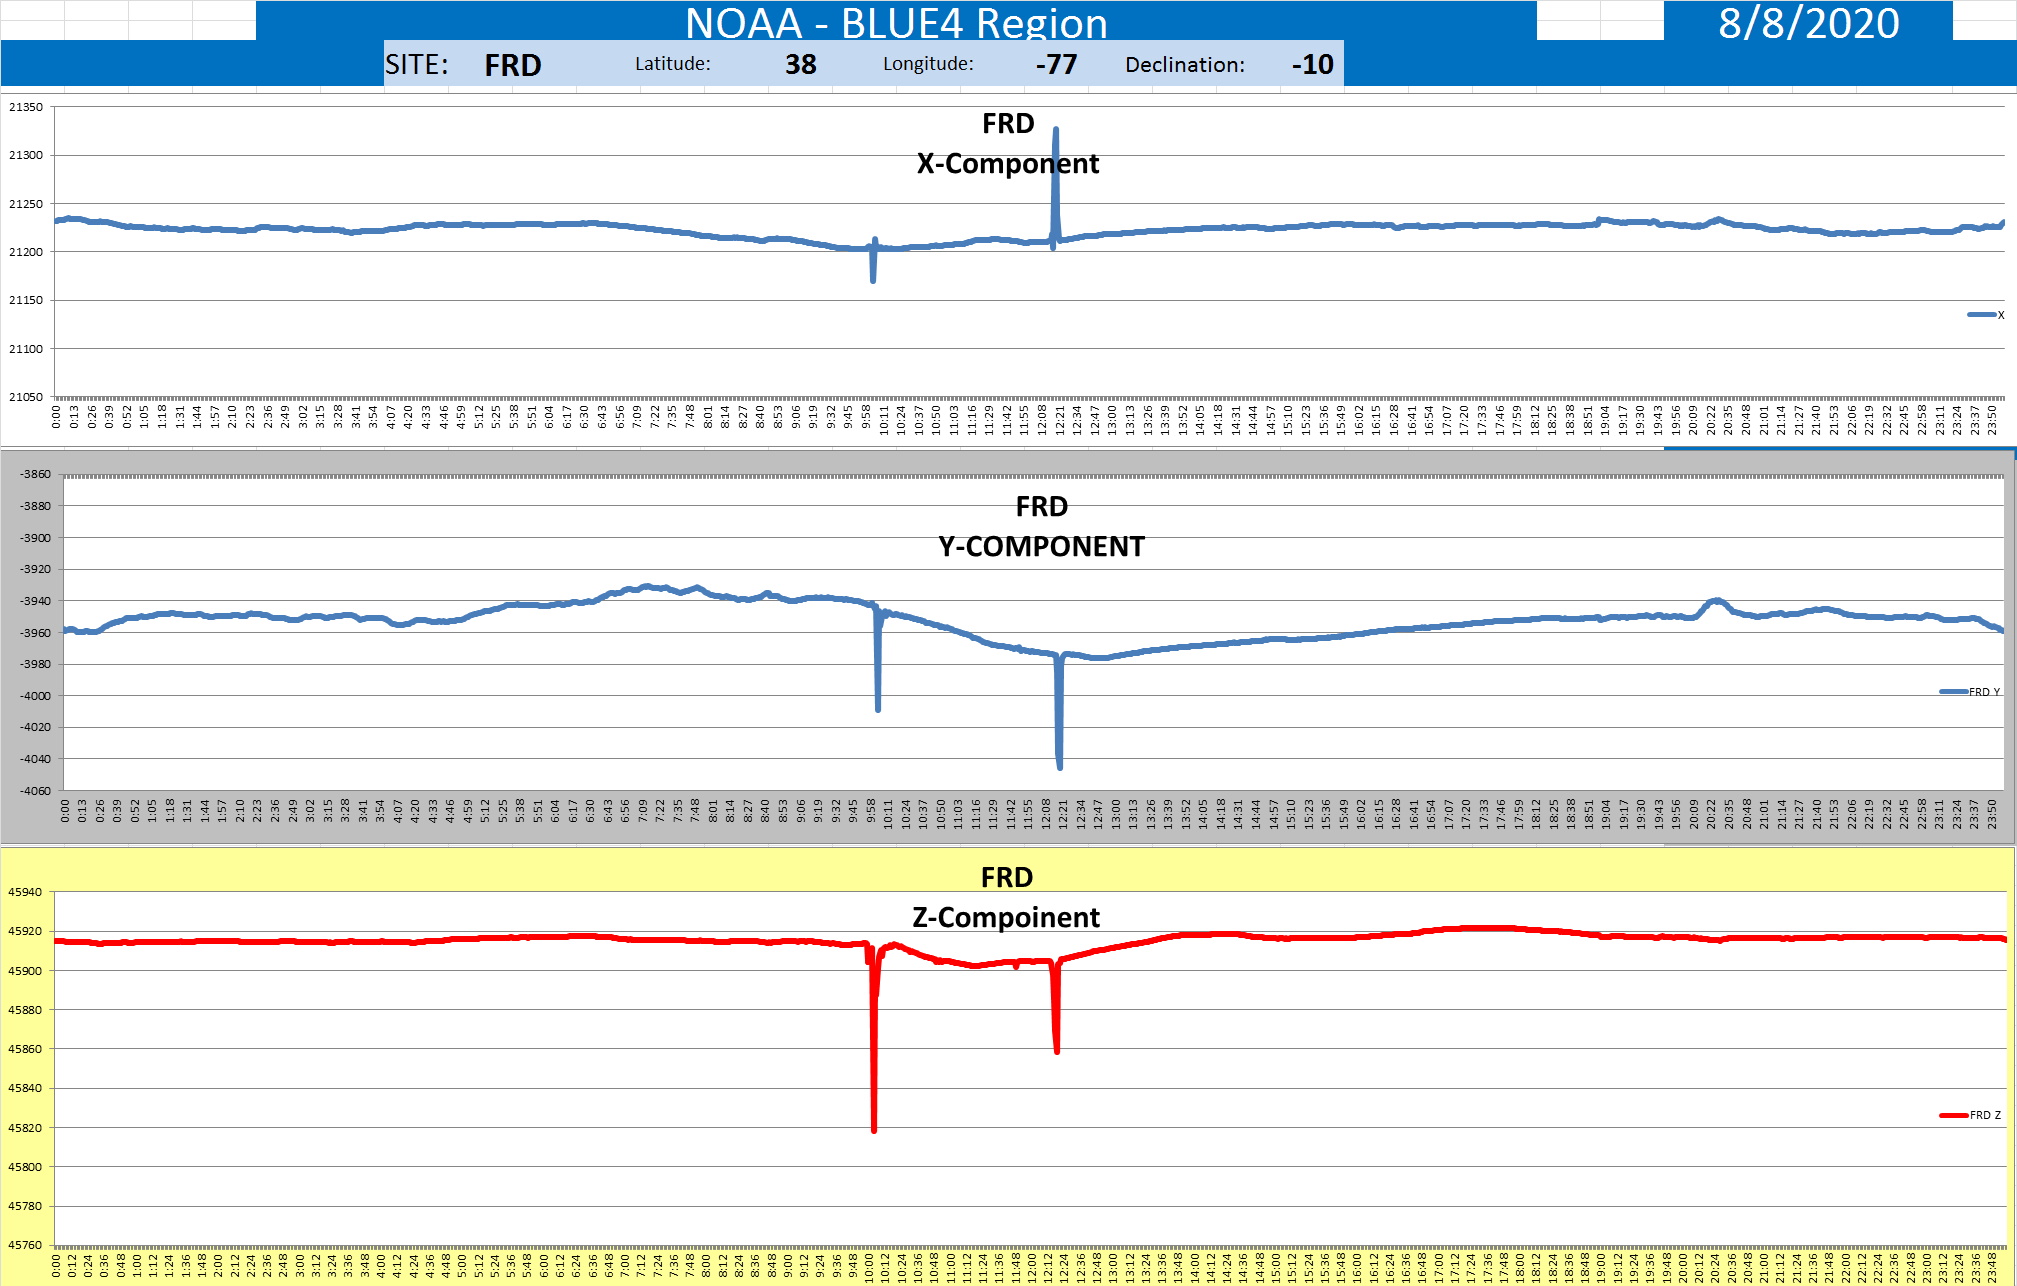Click the red FRD Z legend entry
This screenshot has width=2017, height=1286.
(x=1972, y=1115)
